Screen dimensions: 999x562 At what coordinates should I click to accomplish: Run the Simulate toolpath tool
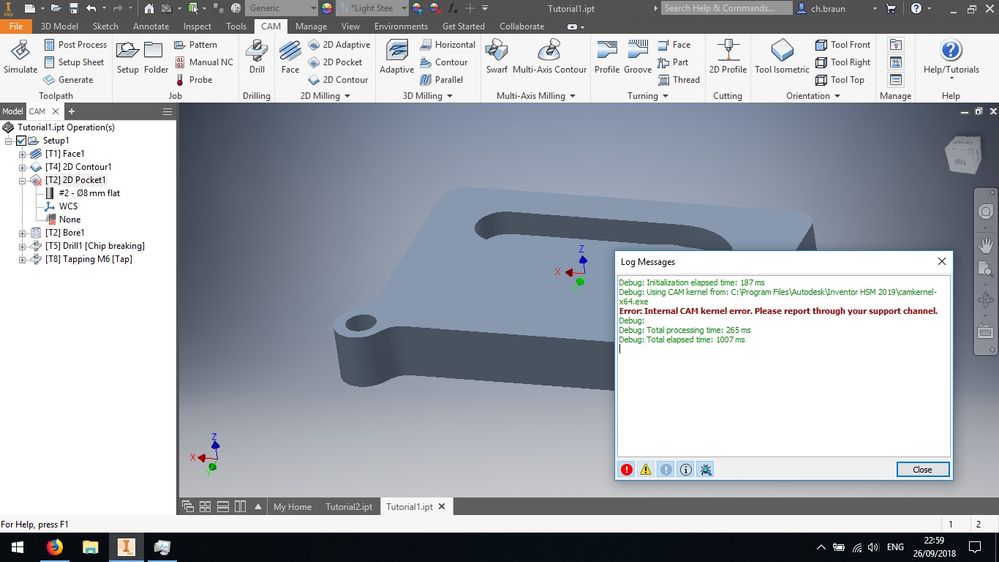[x=20, y=57]
